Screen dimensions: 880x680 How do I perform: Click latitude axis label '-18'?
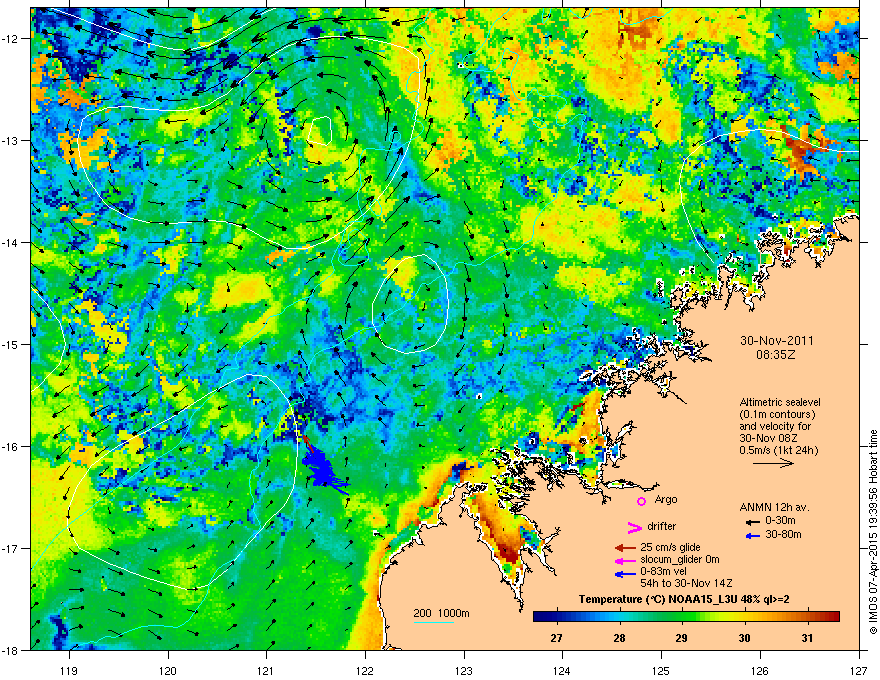tap(10, 650)
